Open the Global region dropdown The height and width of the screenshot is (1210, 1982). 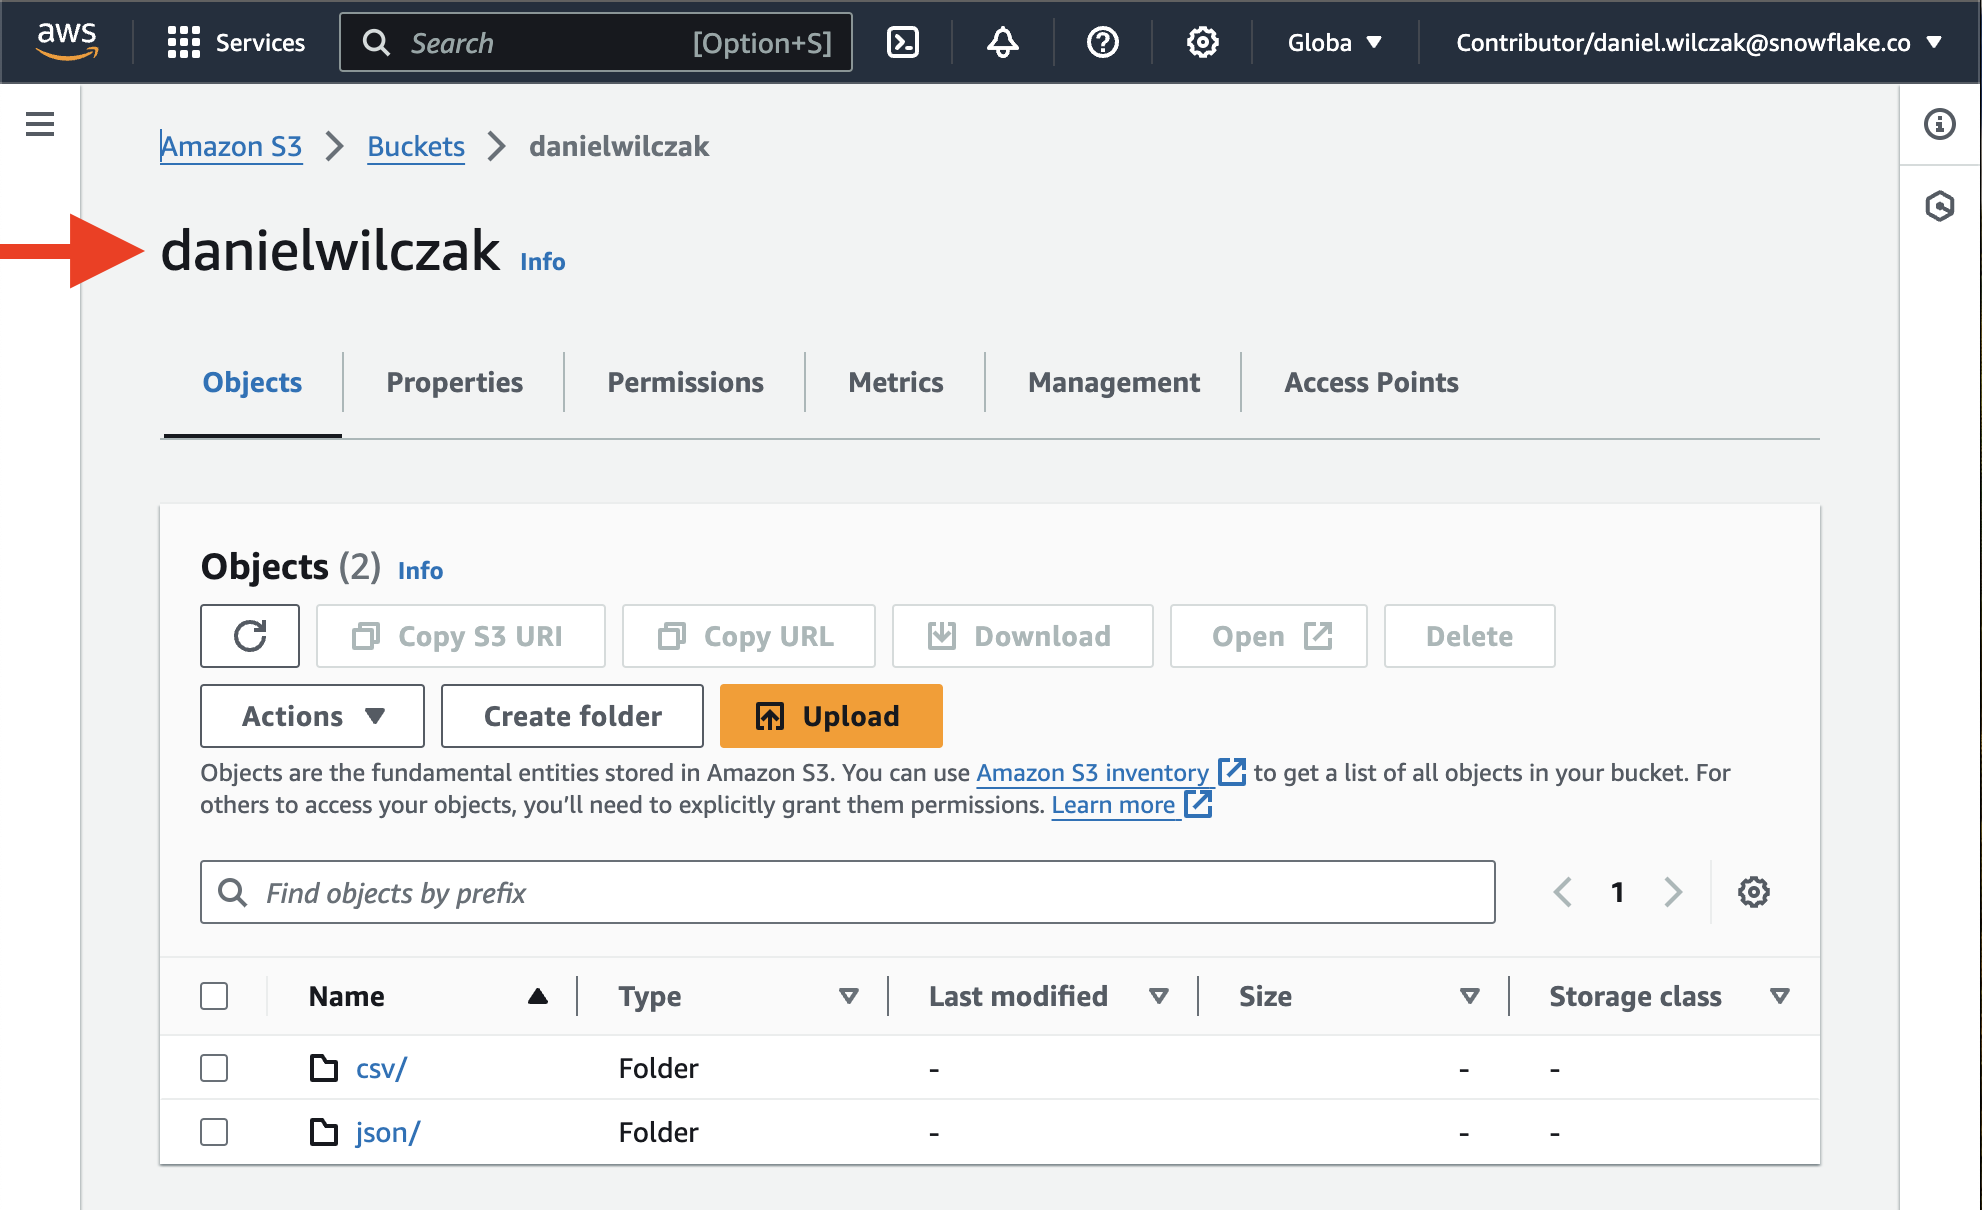1334,42
